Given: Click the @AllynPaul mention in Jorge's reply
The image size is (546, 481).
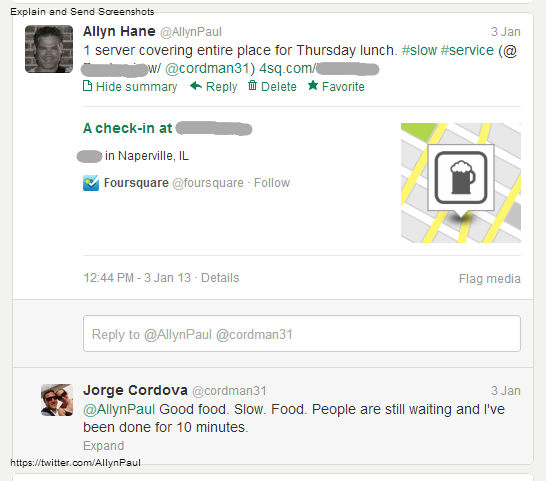Looking at the screenshot, I should [x=119, y=410].
